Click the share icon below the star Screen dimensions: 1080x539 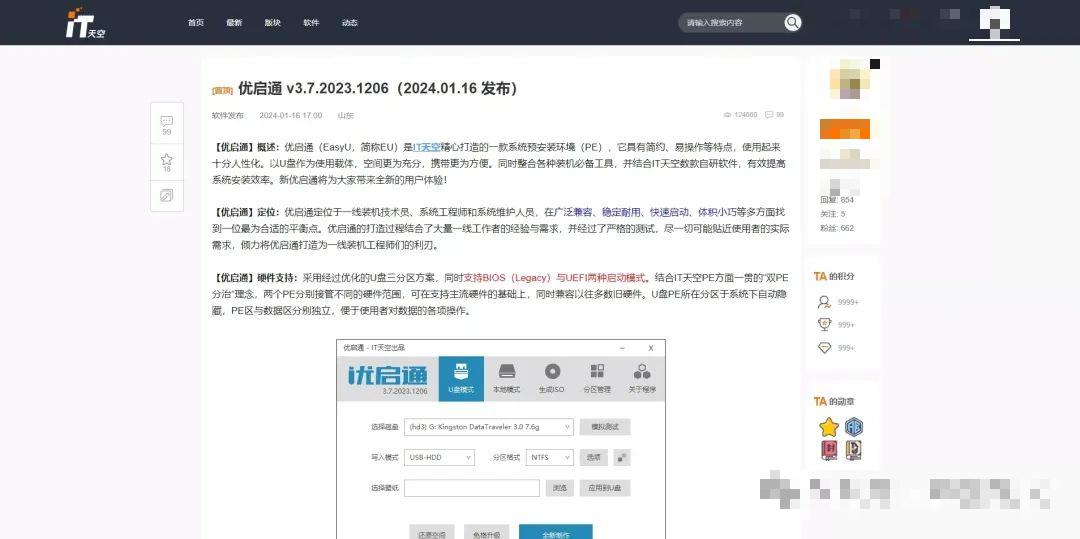point(167,195)
